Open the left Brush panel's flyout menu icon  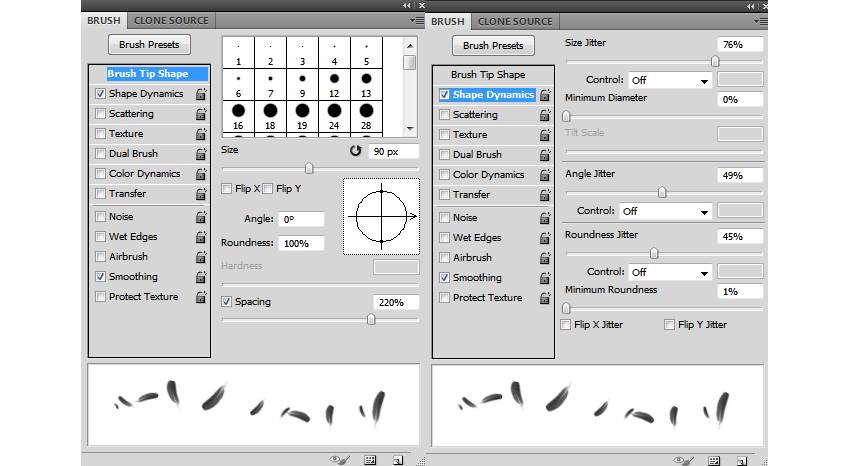[414, 20]
